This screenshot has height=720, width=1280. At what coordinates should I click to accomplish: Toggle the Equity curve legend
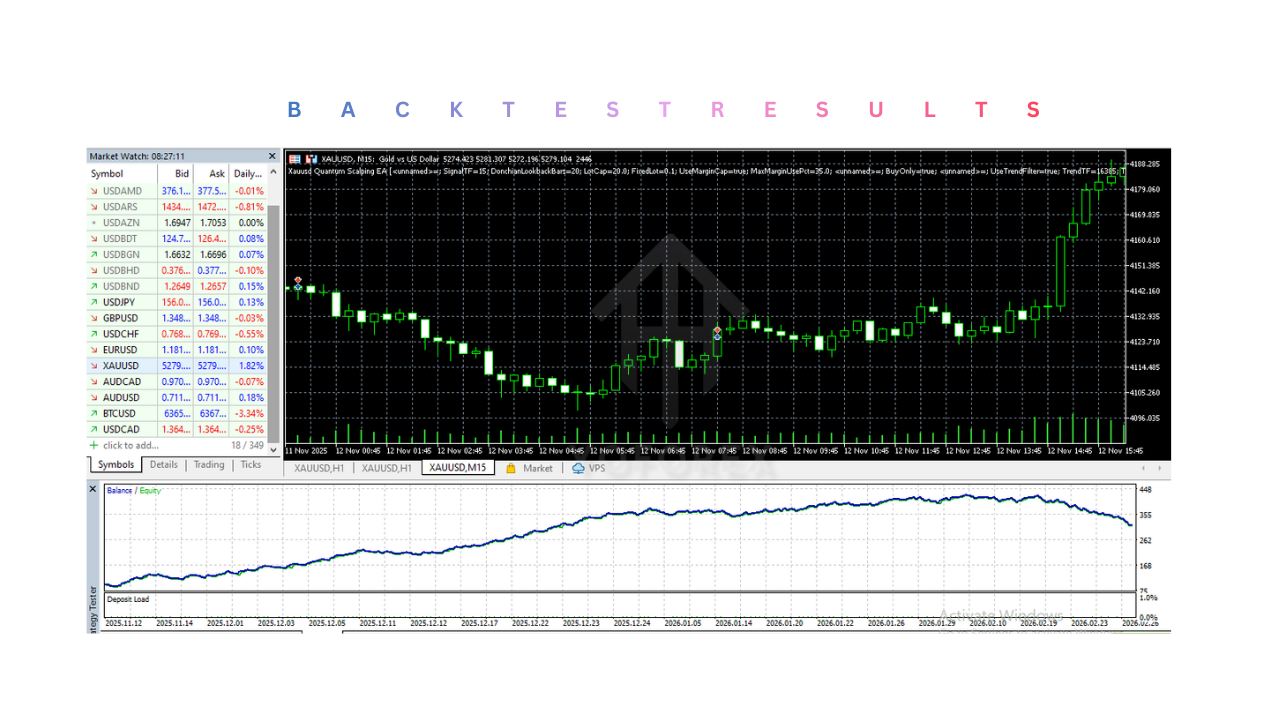pos(150,490)
